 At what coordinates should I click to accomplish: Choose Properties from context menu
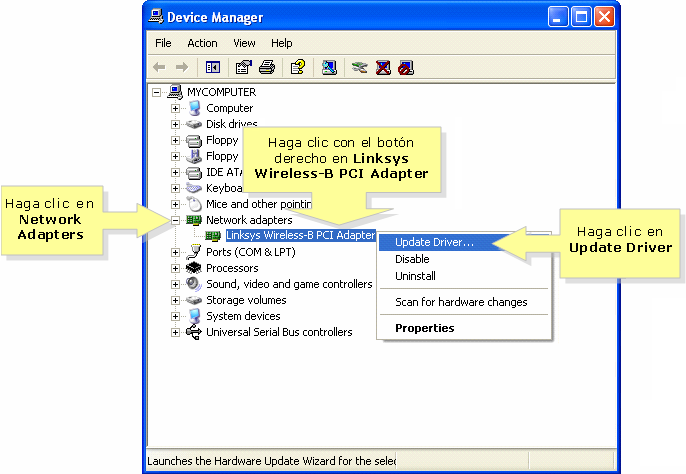464,328
